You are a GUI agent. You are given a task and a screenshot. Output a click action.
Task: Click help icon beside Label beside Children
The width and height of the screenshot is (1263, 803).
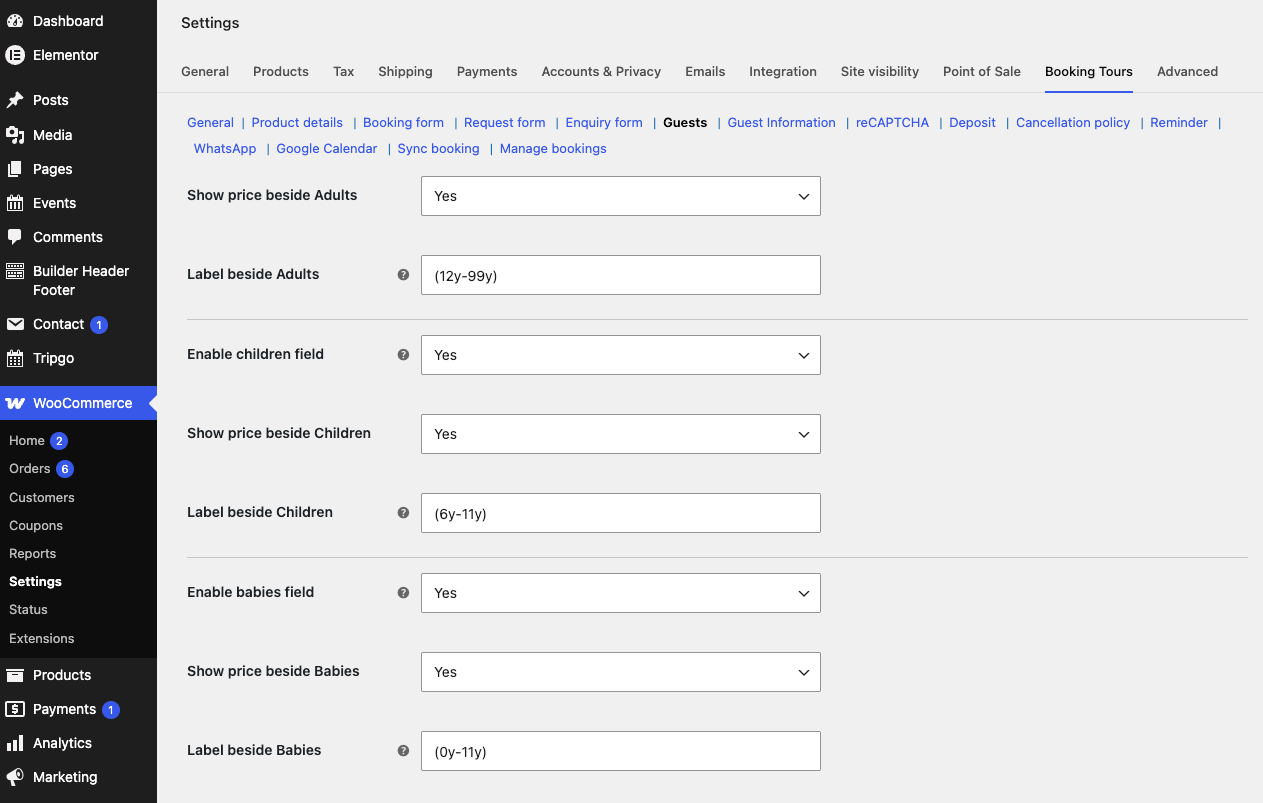point(403,512)
